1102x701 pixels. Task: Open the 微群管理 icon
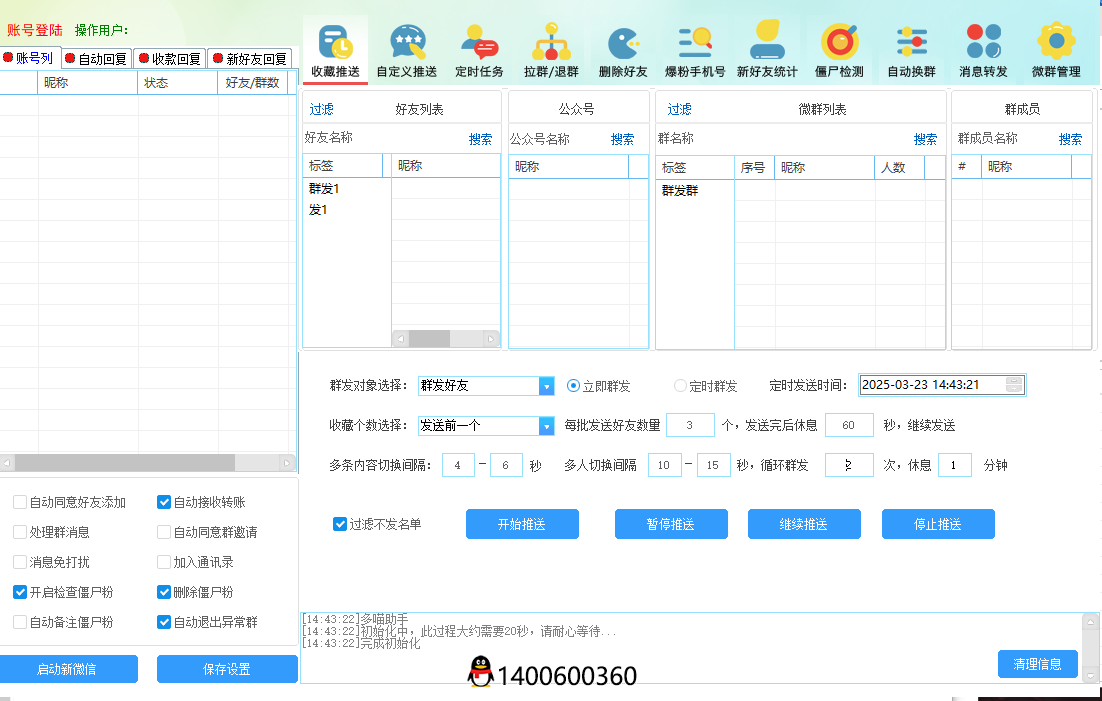pos(1056,51)
